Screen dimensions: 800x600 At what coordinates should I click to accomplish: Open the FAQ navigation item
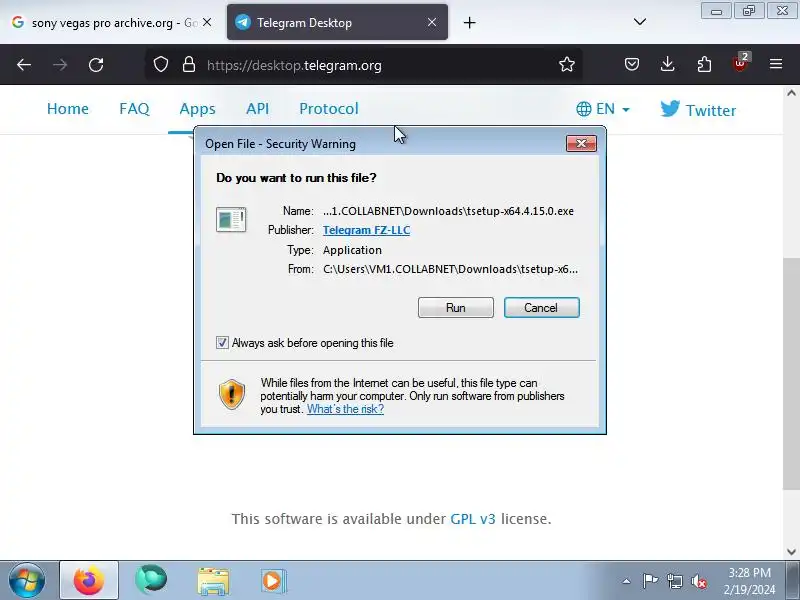[134, 109]
